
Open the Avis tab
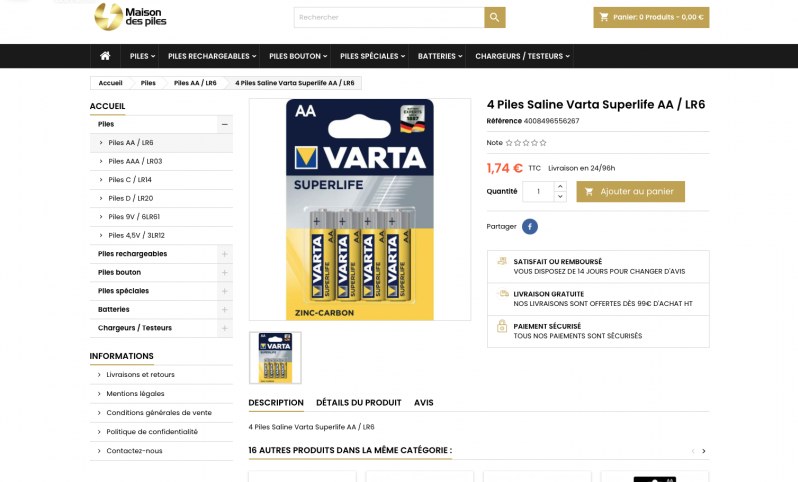coord(423,403)
